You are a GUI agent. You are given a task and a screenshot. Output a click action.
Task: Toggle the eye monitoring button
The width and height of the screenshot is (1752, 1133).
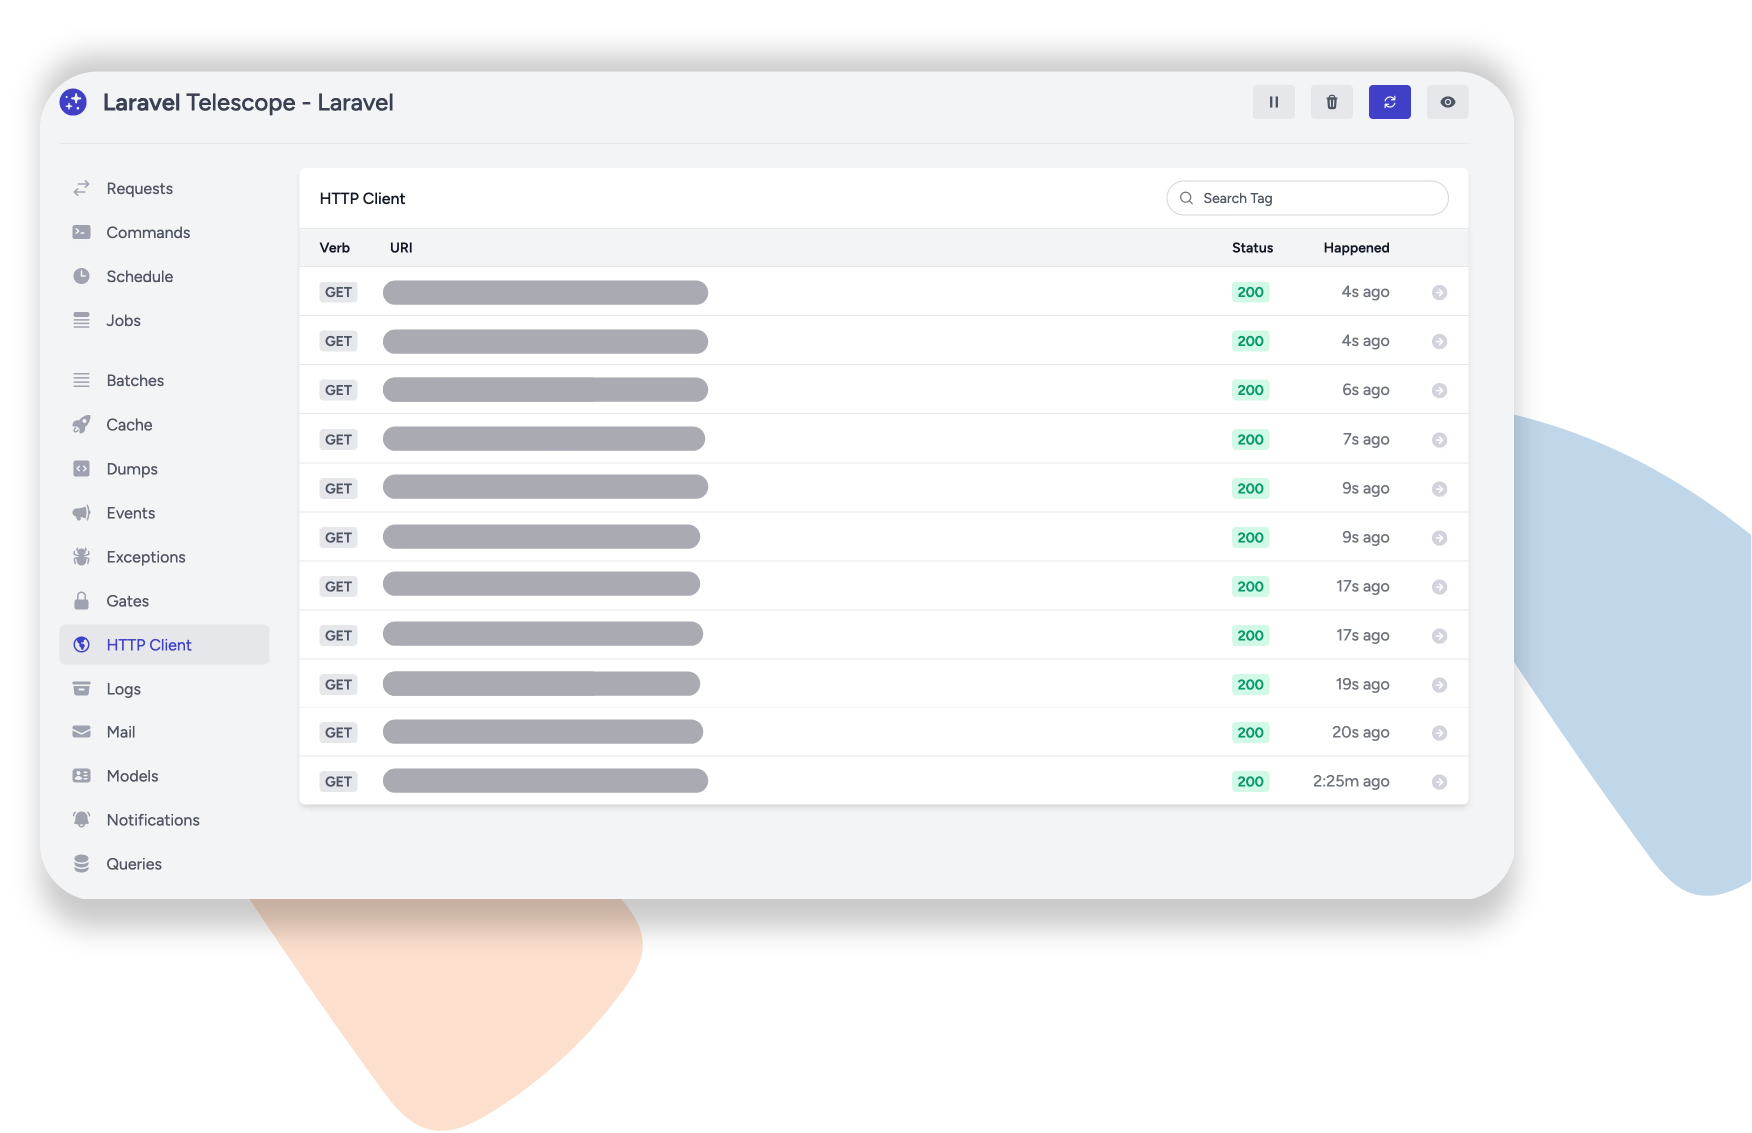1447,102
